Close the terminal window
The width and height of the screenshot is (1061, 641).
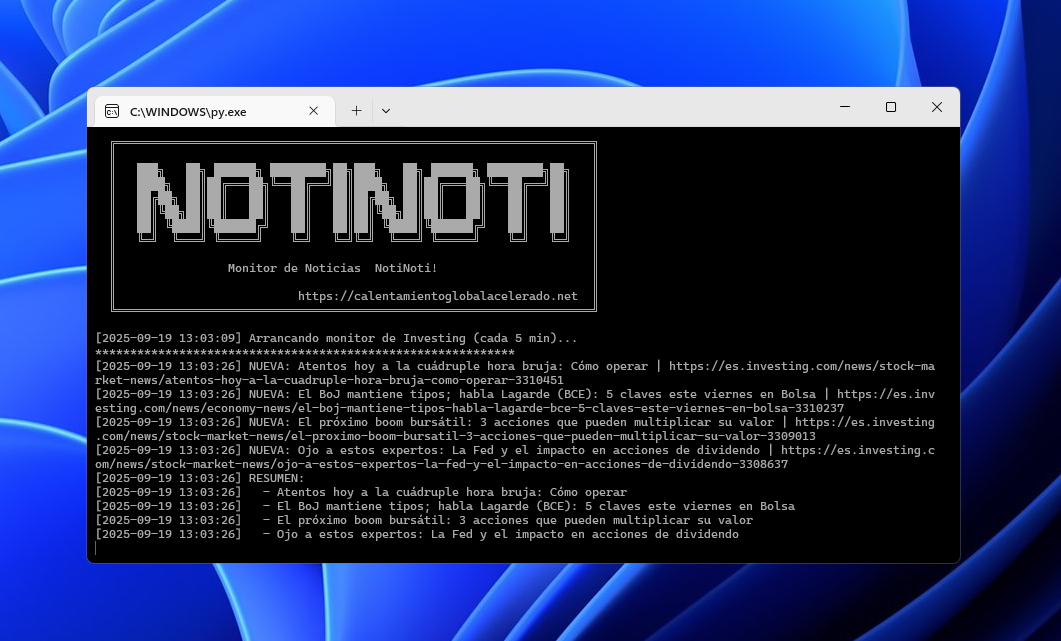pyautogui.click(x=937, y=107)
